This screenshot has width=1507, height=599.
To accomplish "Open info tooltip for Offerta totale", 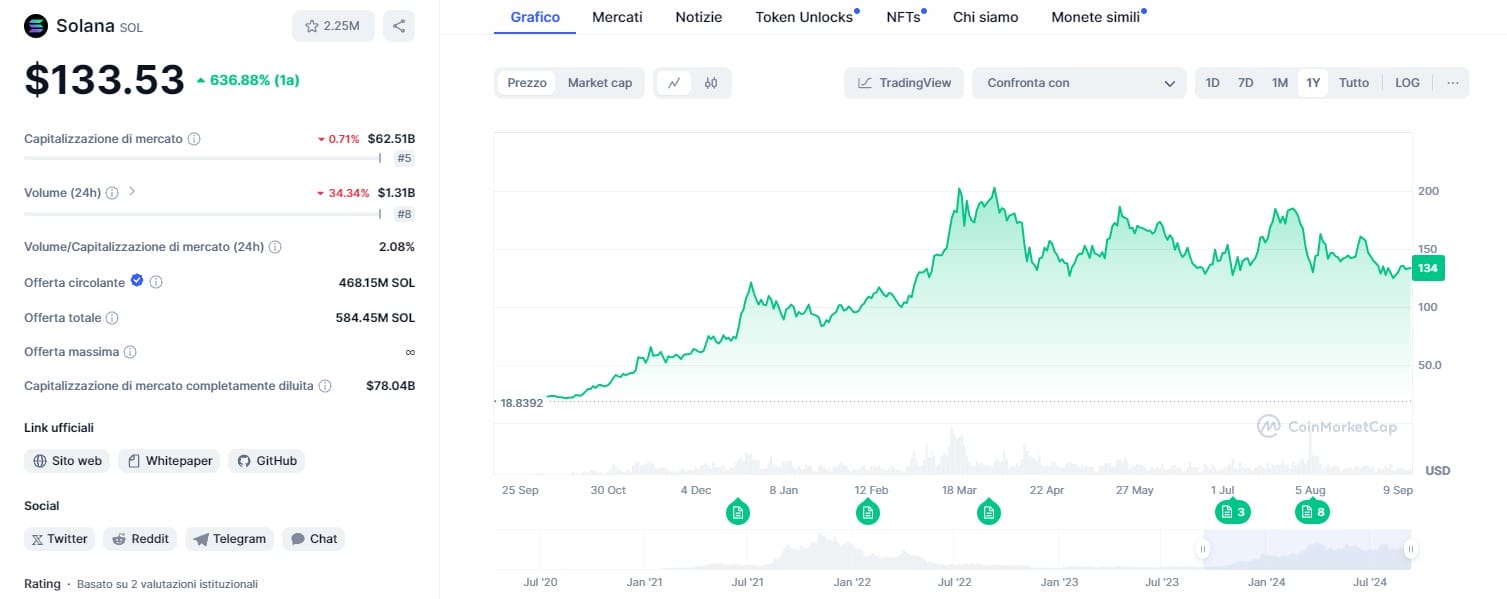I will pyautogui.click(x=112, y=318).
